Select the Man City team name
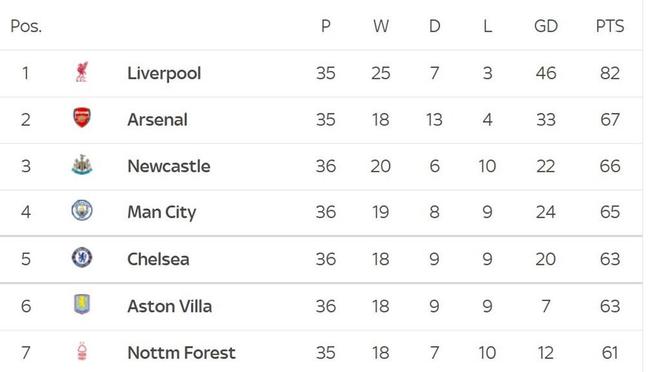This screenshot has height=372, width=660. click(162, 213)
